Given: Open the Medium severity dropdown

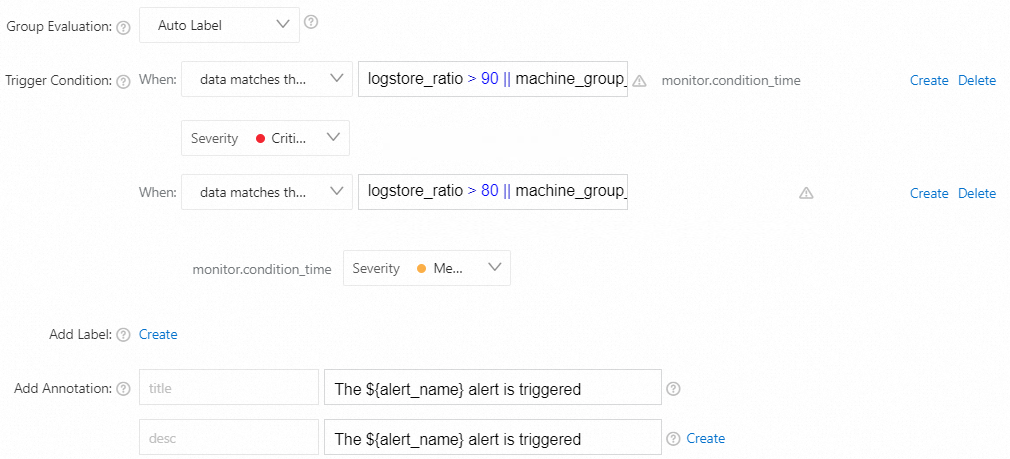Looking at the screenshot, I should pos(426,268).
